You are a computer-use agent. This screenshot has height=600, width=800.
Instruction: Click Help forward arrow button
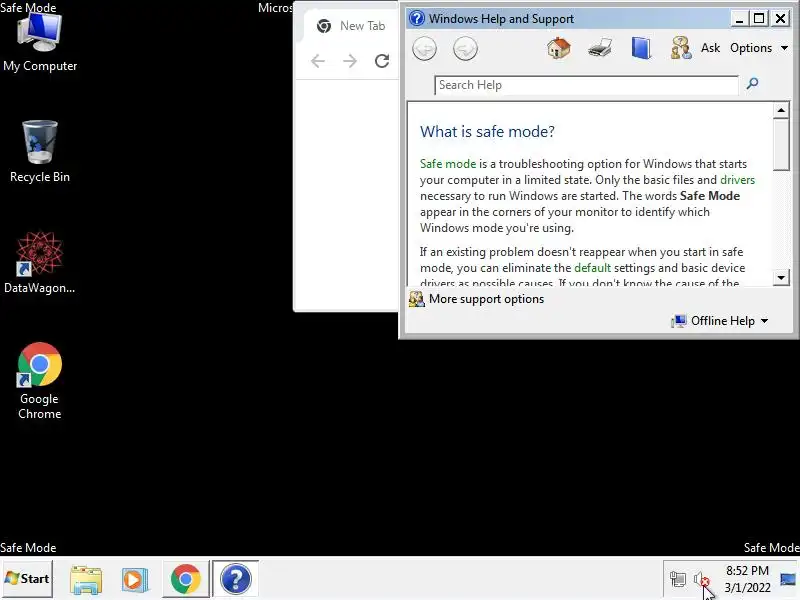[465, 49]
